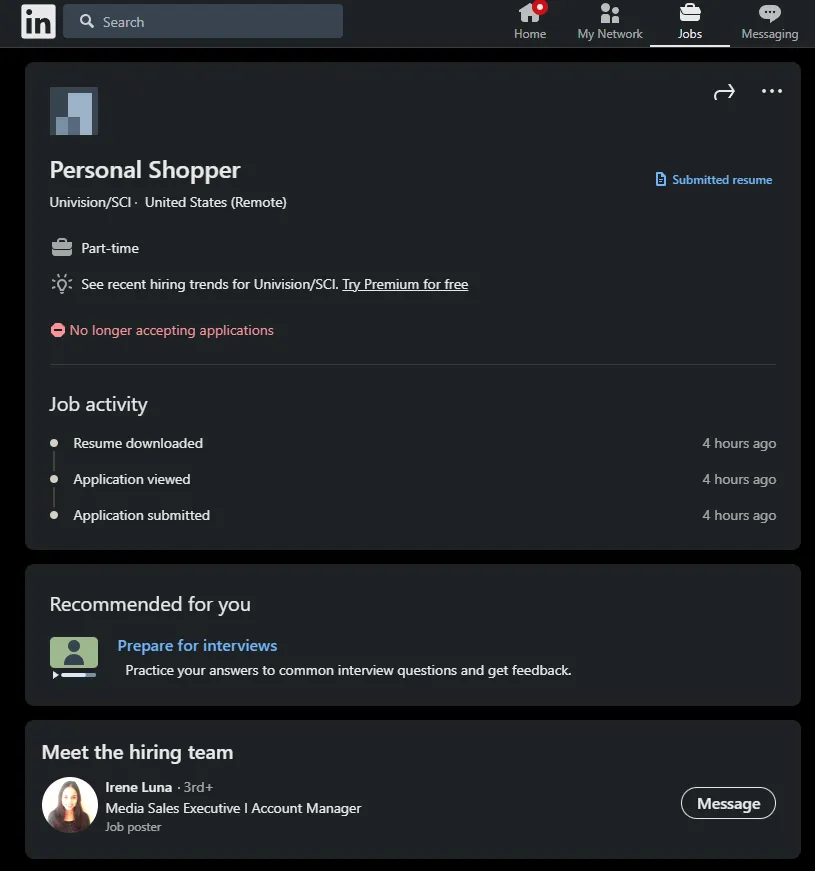Select the Jobs tab in navigation
The height and width of the screenshot is (871, 815).
coord(689,22)
